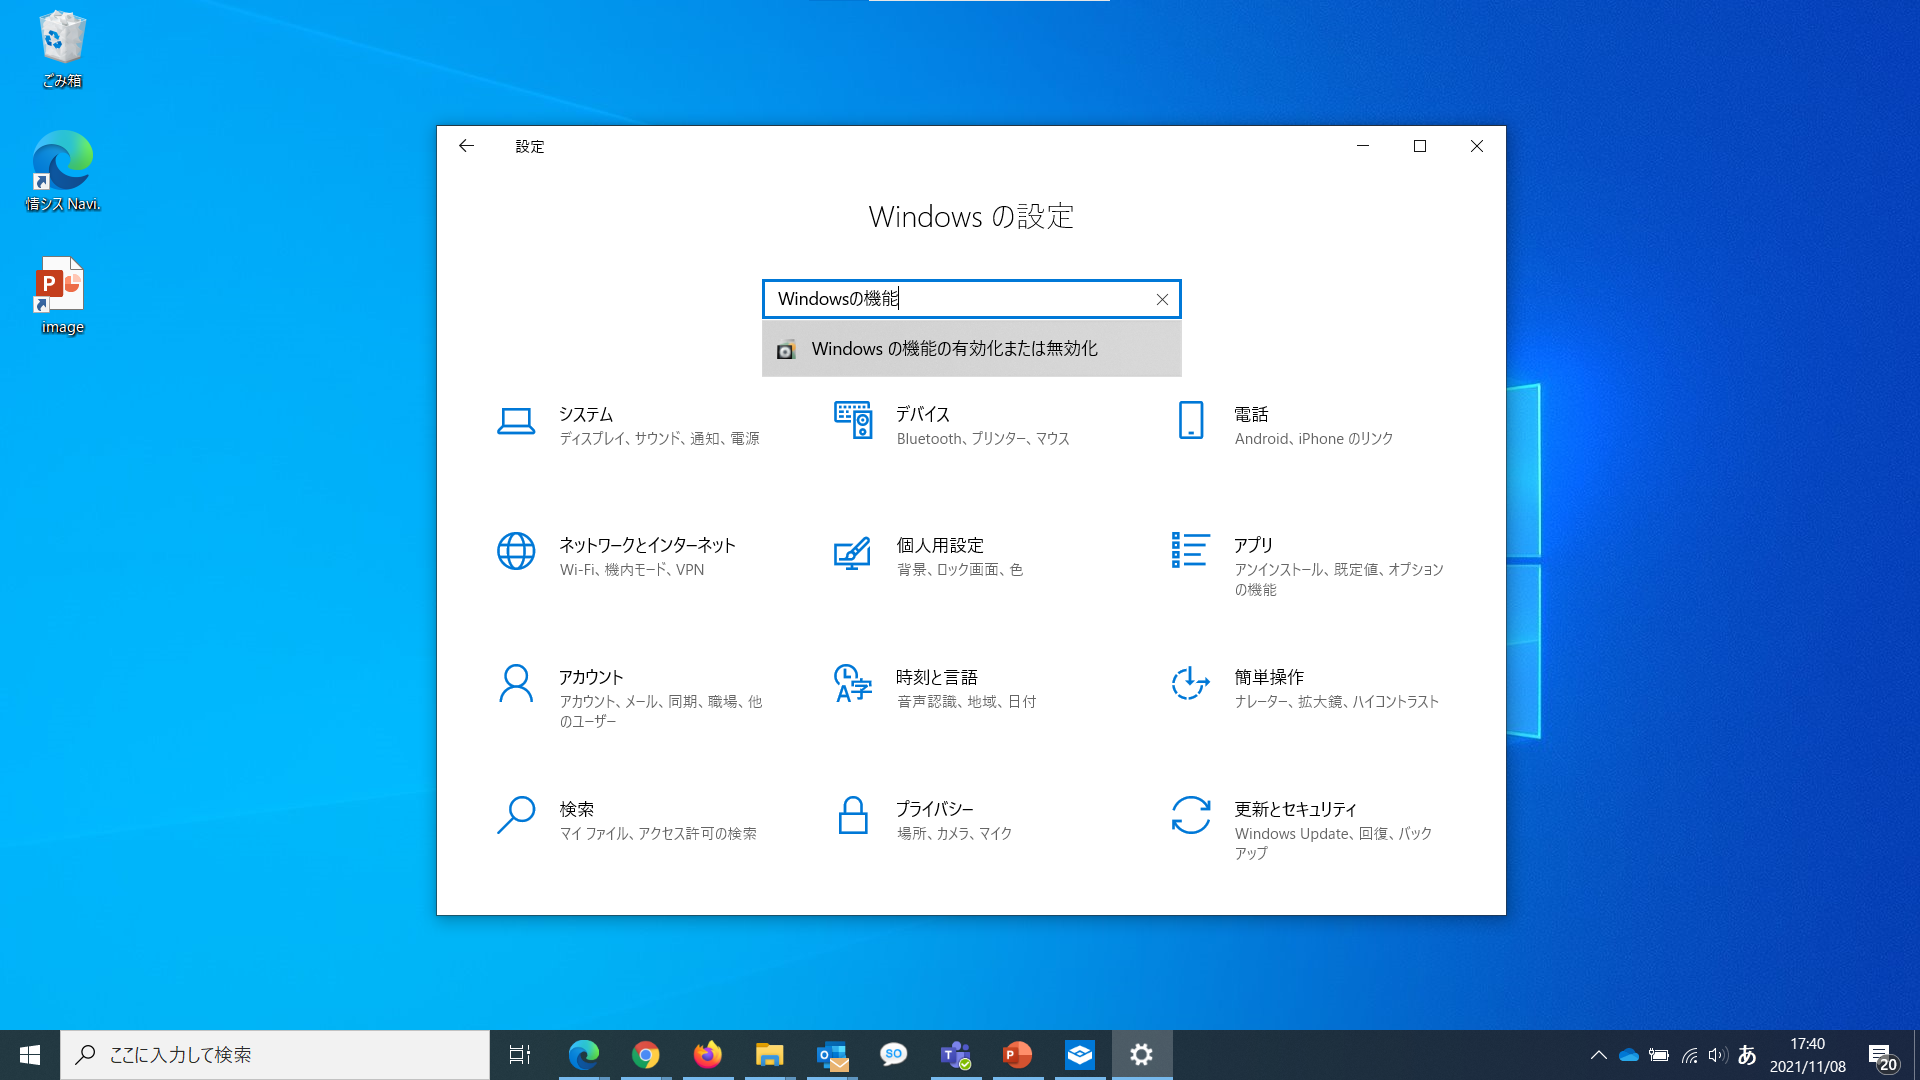Open the 電話 phone icon
Image resolution: width=1920 pixels, height=1080 pixels.
(x=1191, y=420)
